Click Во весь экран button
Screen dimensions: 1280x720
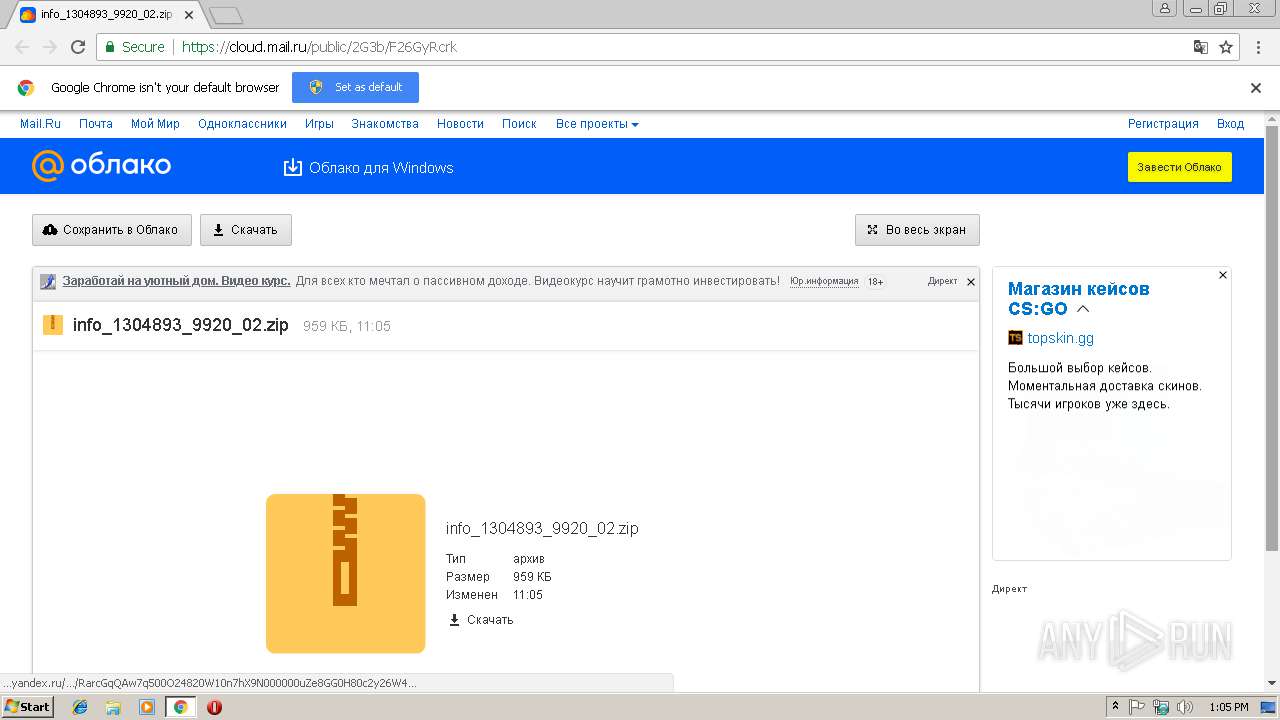[x=917, y=230]
